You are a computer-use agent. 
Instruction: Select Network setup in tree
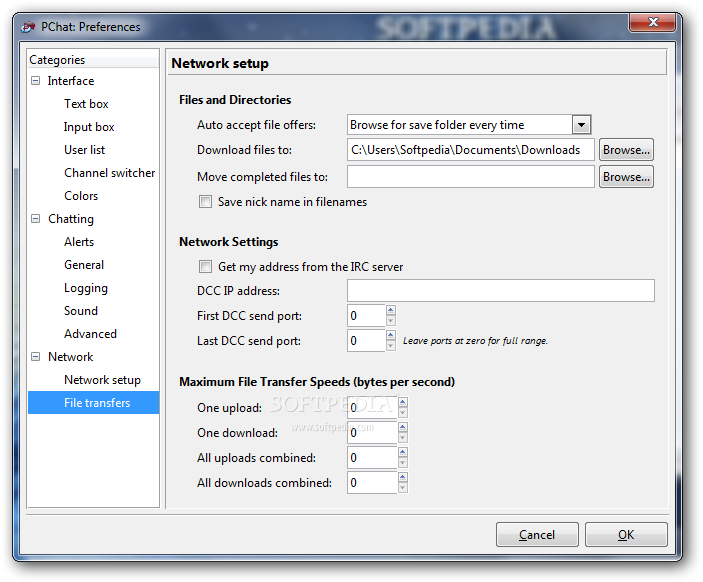[x=102, y=380]
